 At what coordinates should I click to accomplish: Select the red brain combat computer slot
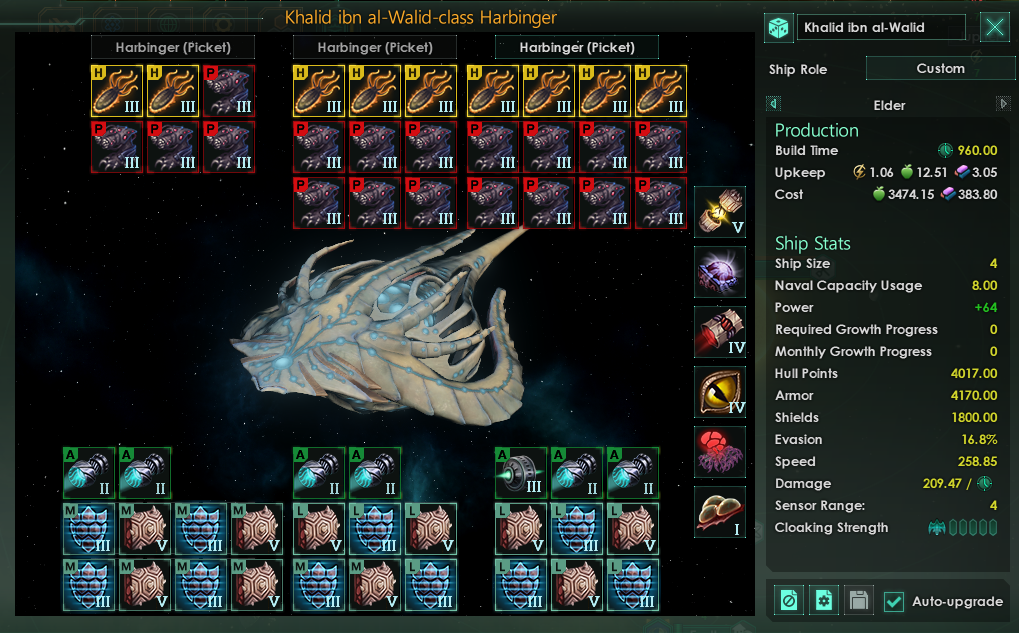pyautogui.click(x=720, y=452)
